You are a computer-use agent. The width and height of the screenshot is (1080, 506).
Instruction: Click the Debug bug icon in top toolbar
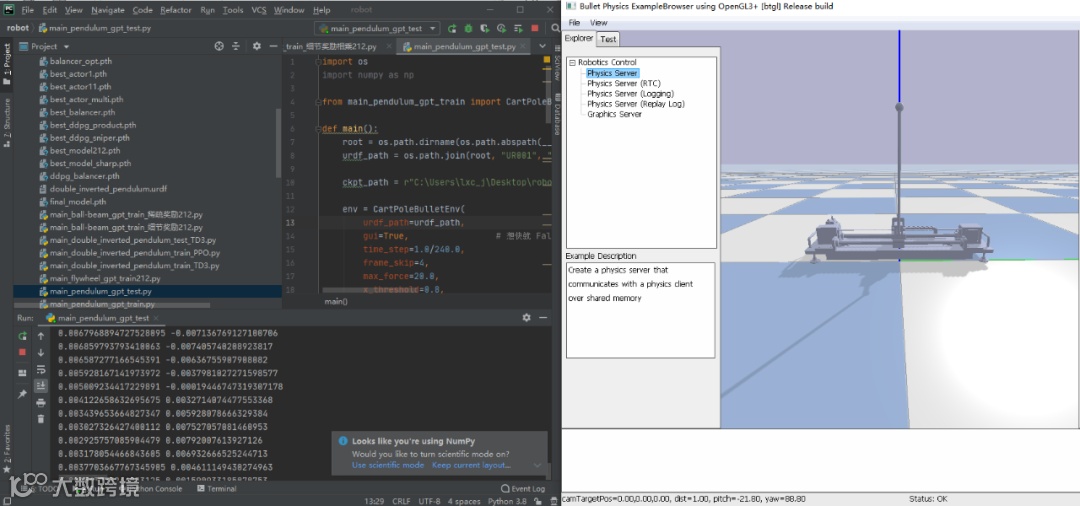pyautogui.click(x=468, y=28)
